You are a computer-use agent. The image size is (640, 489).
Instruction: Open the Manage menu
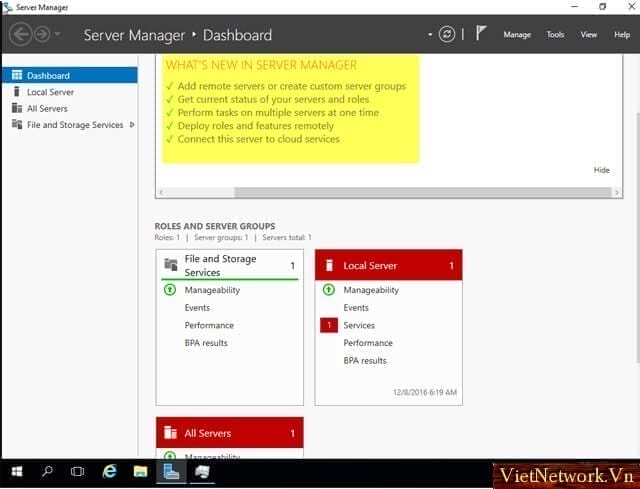[517, 35]
